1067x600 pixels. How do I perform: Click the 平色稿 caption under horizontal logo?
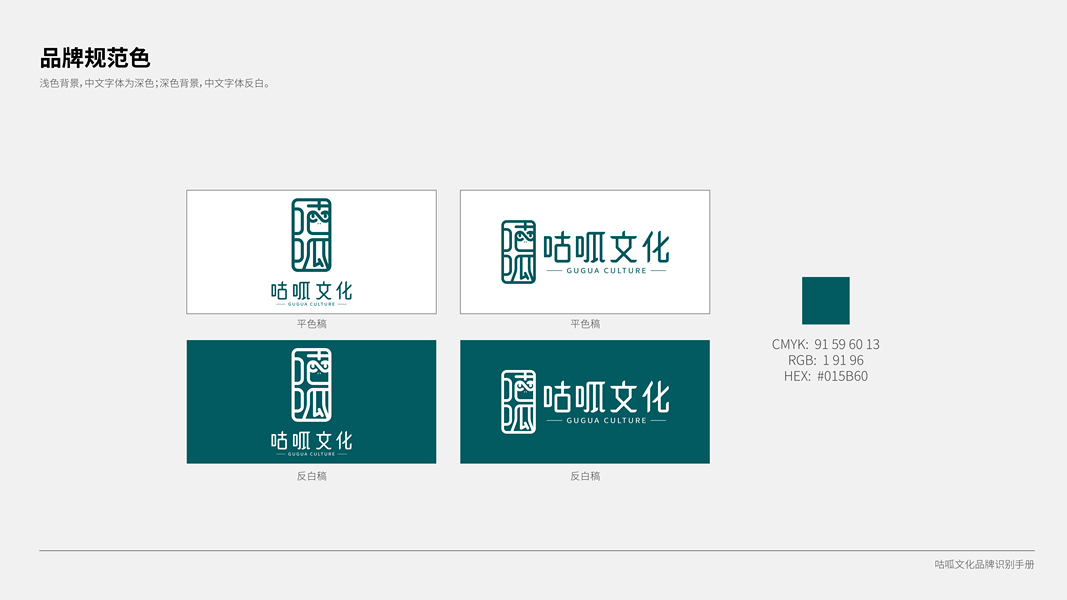(585, 324)
